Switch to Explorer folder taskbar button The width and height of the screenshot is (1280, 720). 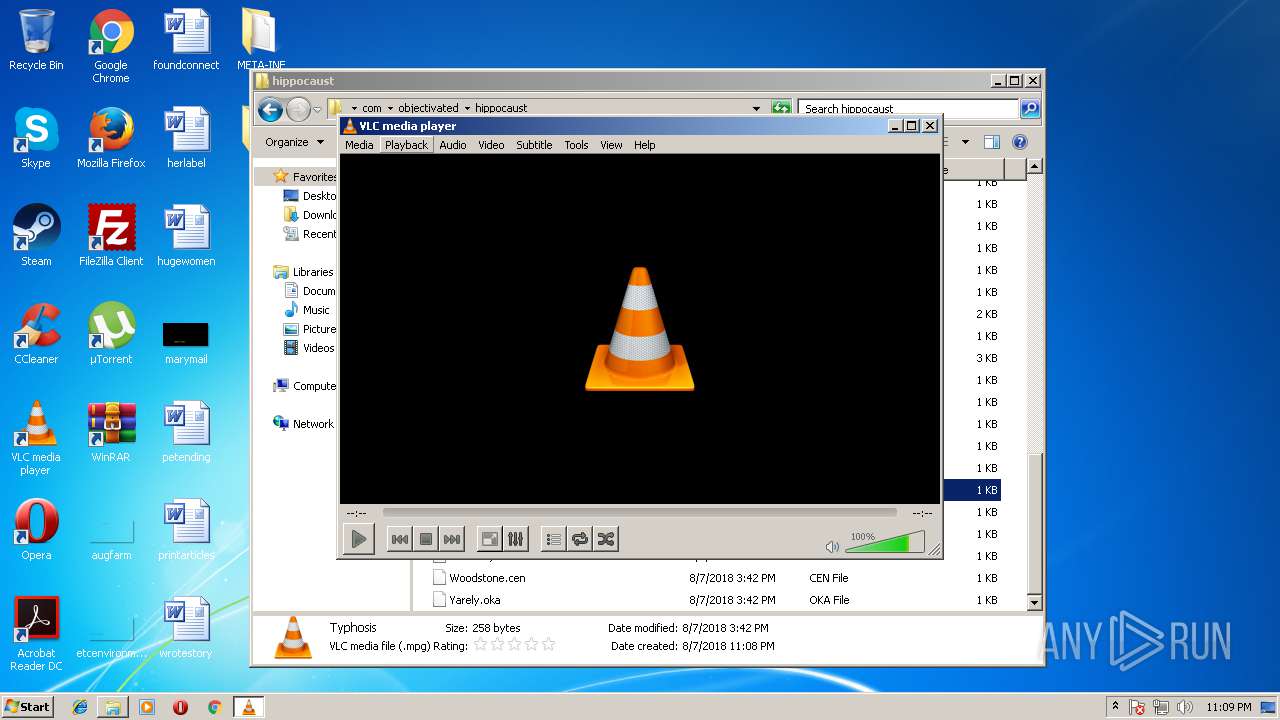pos(113,707)
